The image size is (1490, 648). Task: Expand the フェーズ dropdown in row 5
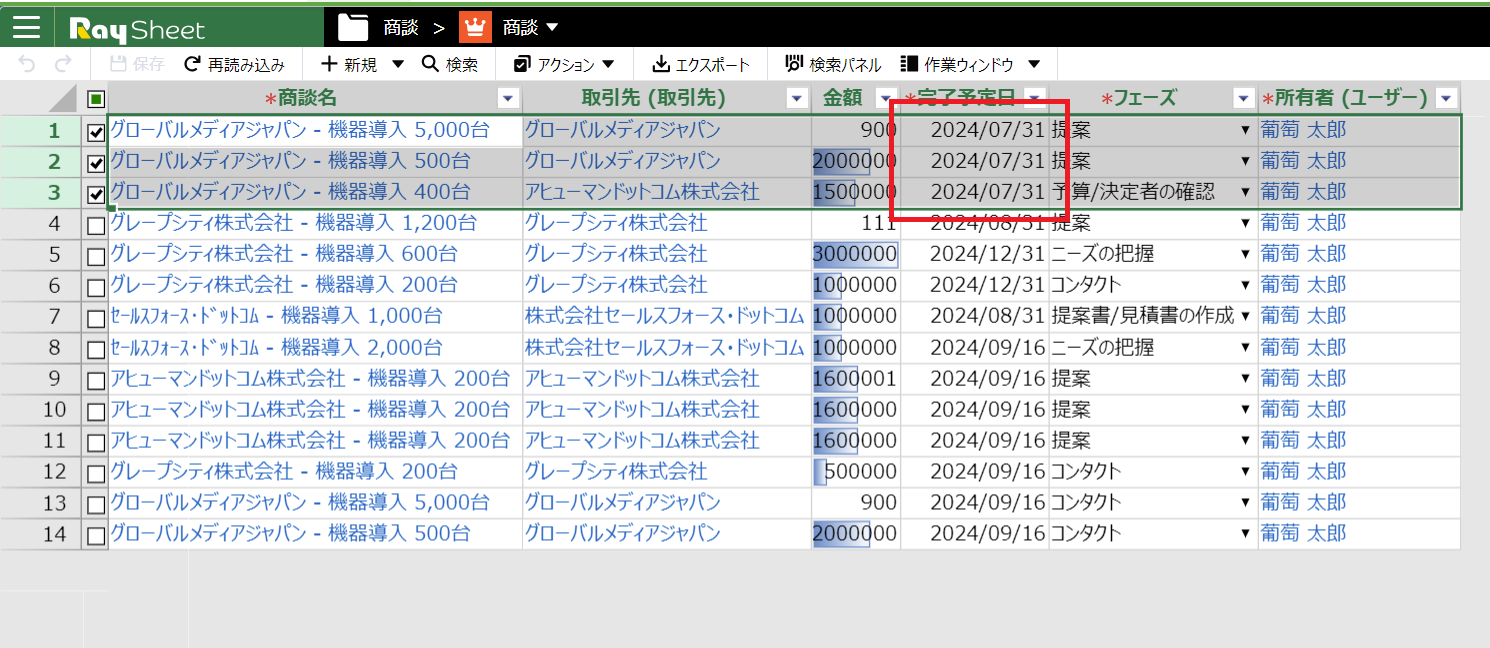click(1245, 255)
